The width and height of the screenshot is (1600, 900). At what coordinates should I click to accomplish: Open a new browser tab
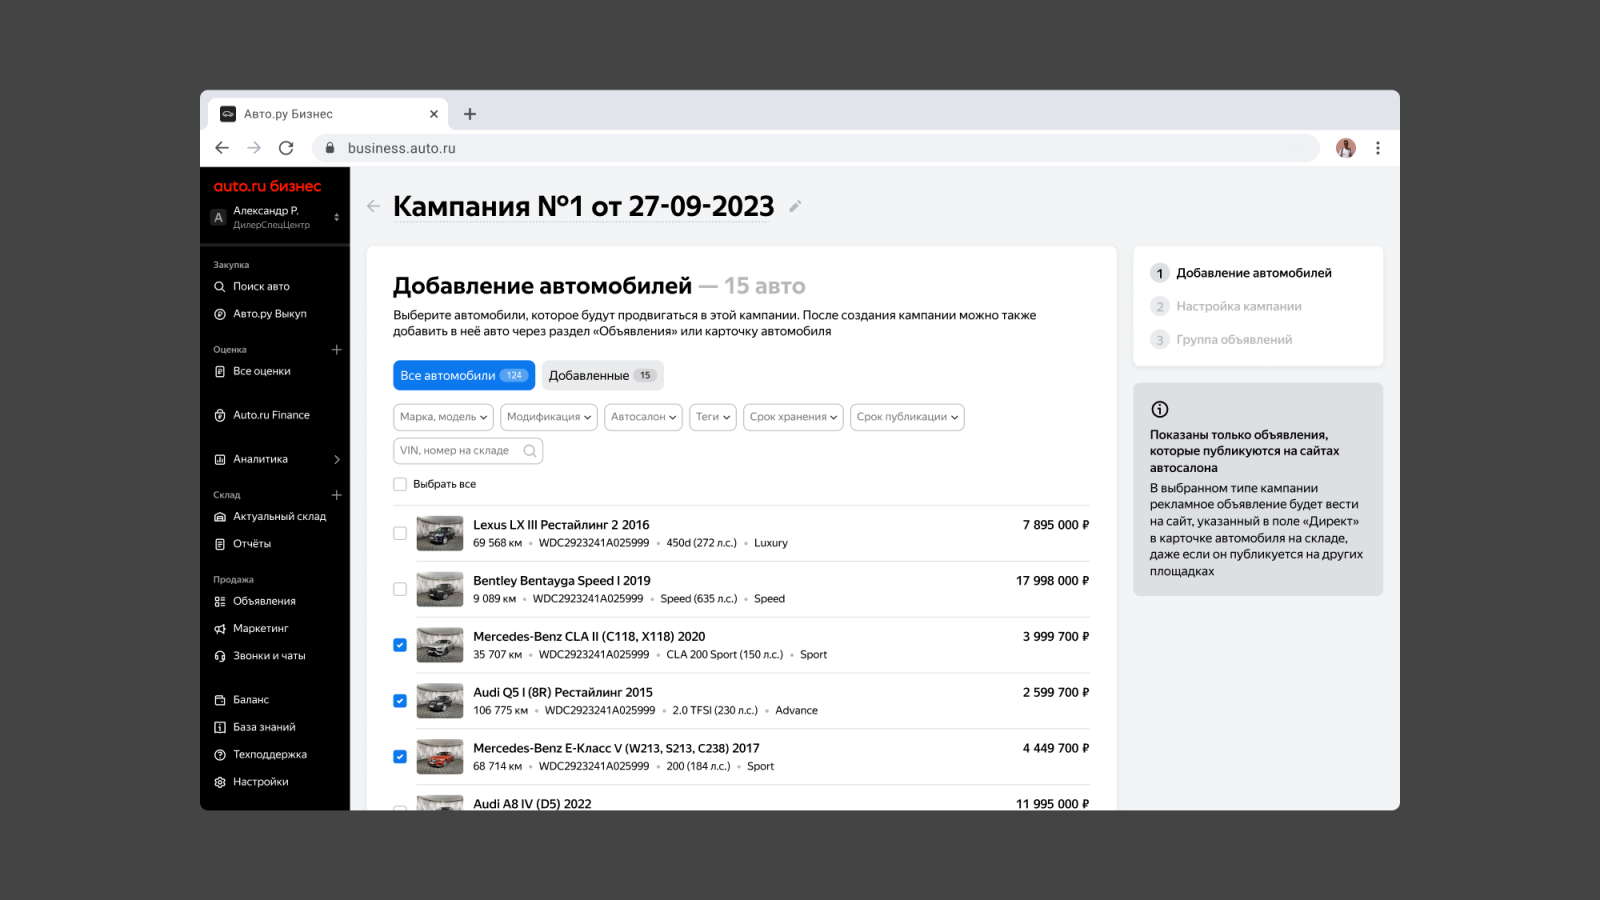470,114
